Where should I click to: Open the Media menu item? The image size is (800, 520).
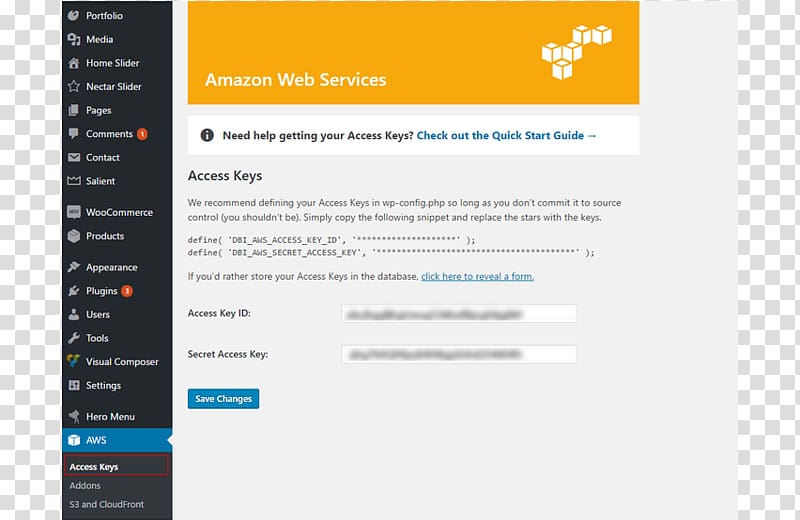(99, 39)
